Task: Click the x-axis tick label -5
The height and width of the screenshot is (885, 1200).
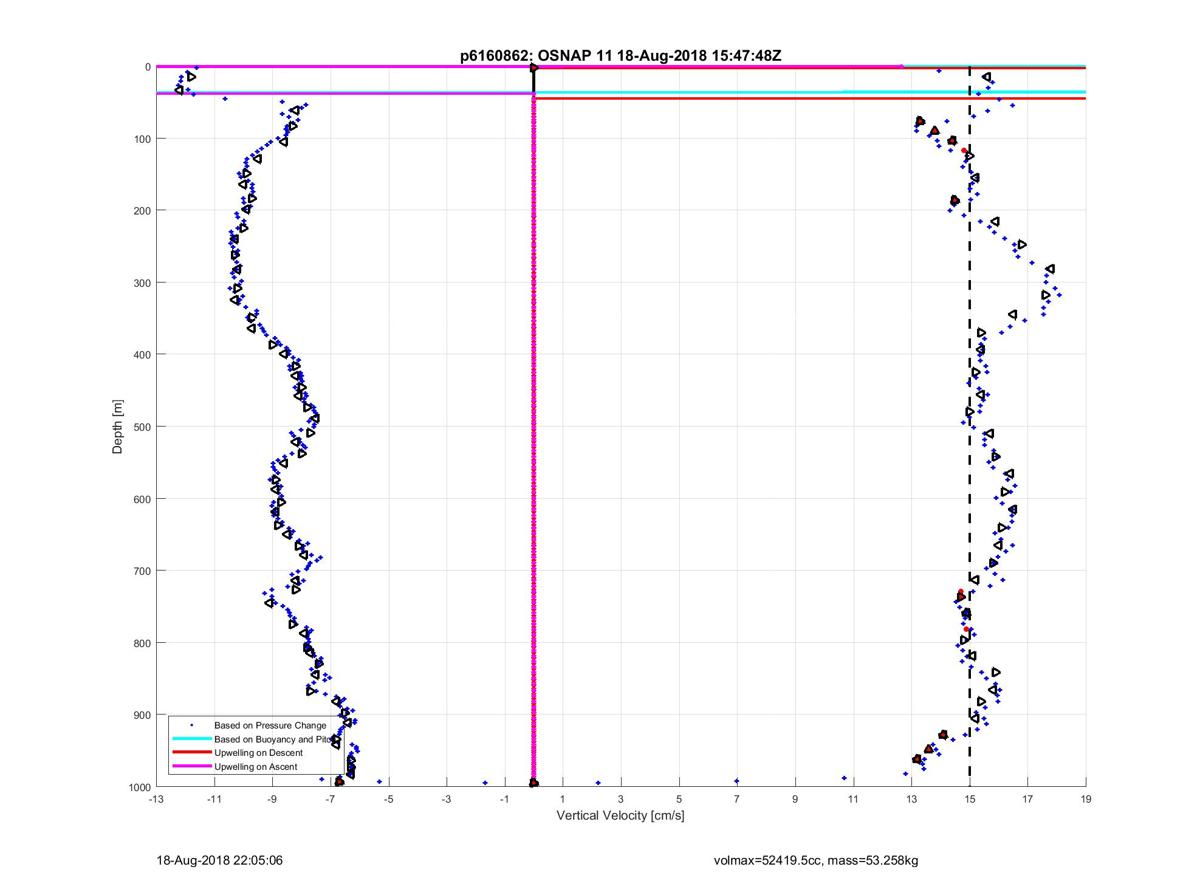Action: (388, 799)
